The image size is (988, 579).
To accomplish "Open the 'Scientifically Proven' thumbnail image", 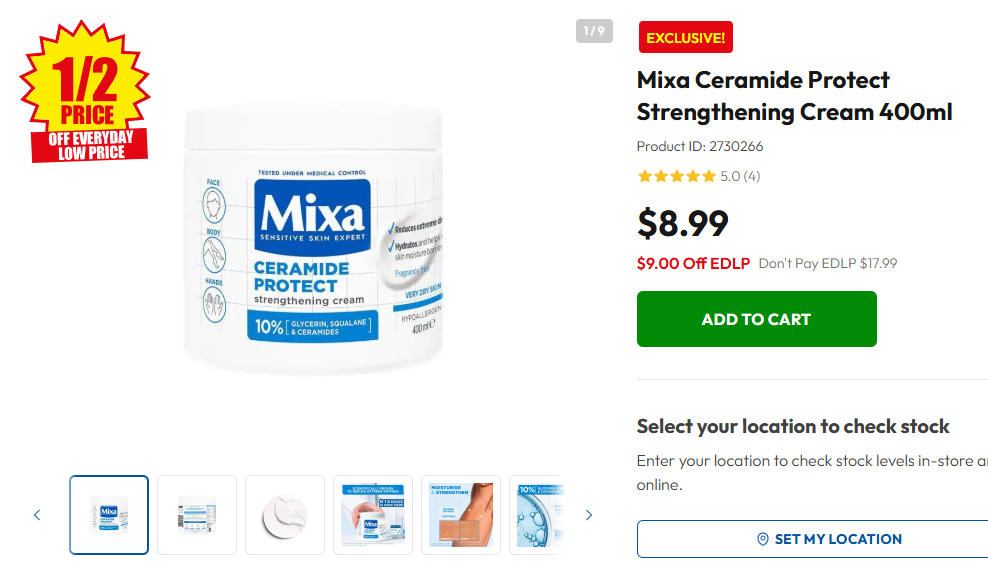I will [373, 515].
